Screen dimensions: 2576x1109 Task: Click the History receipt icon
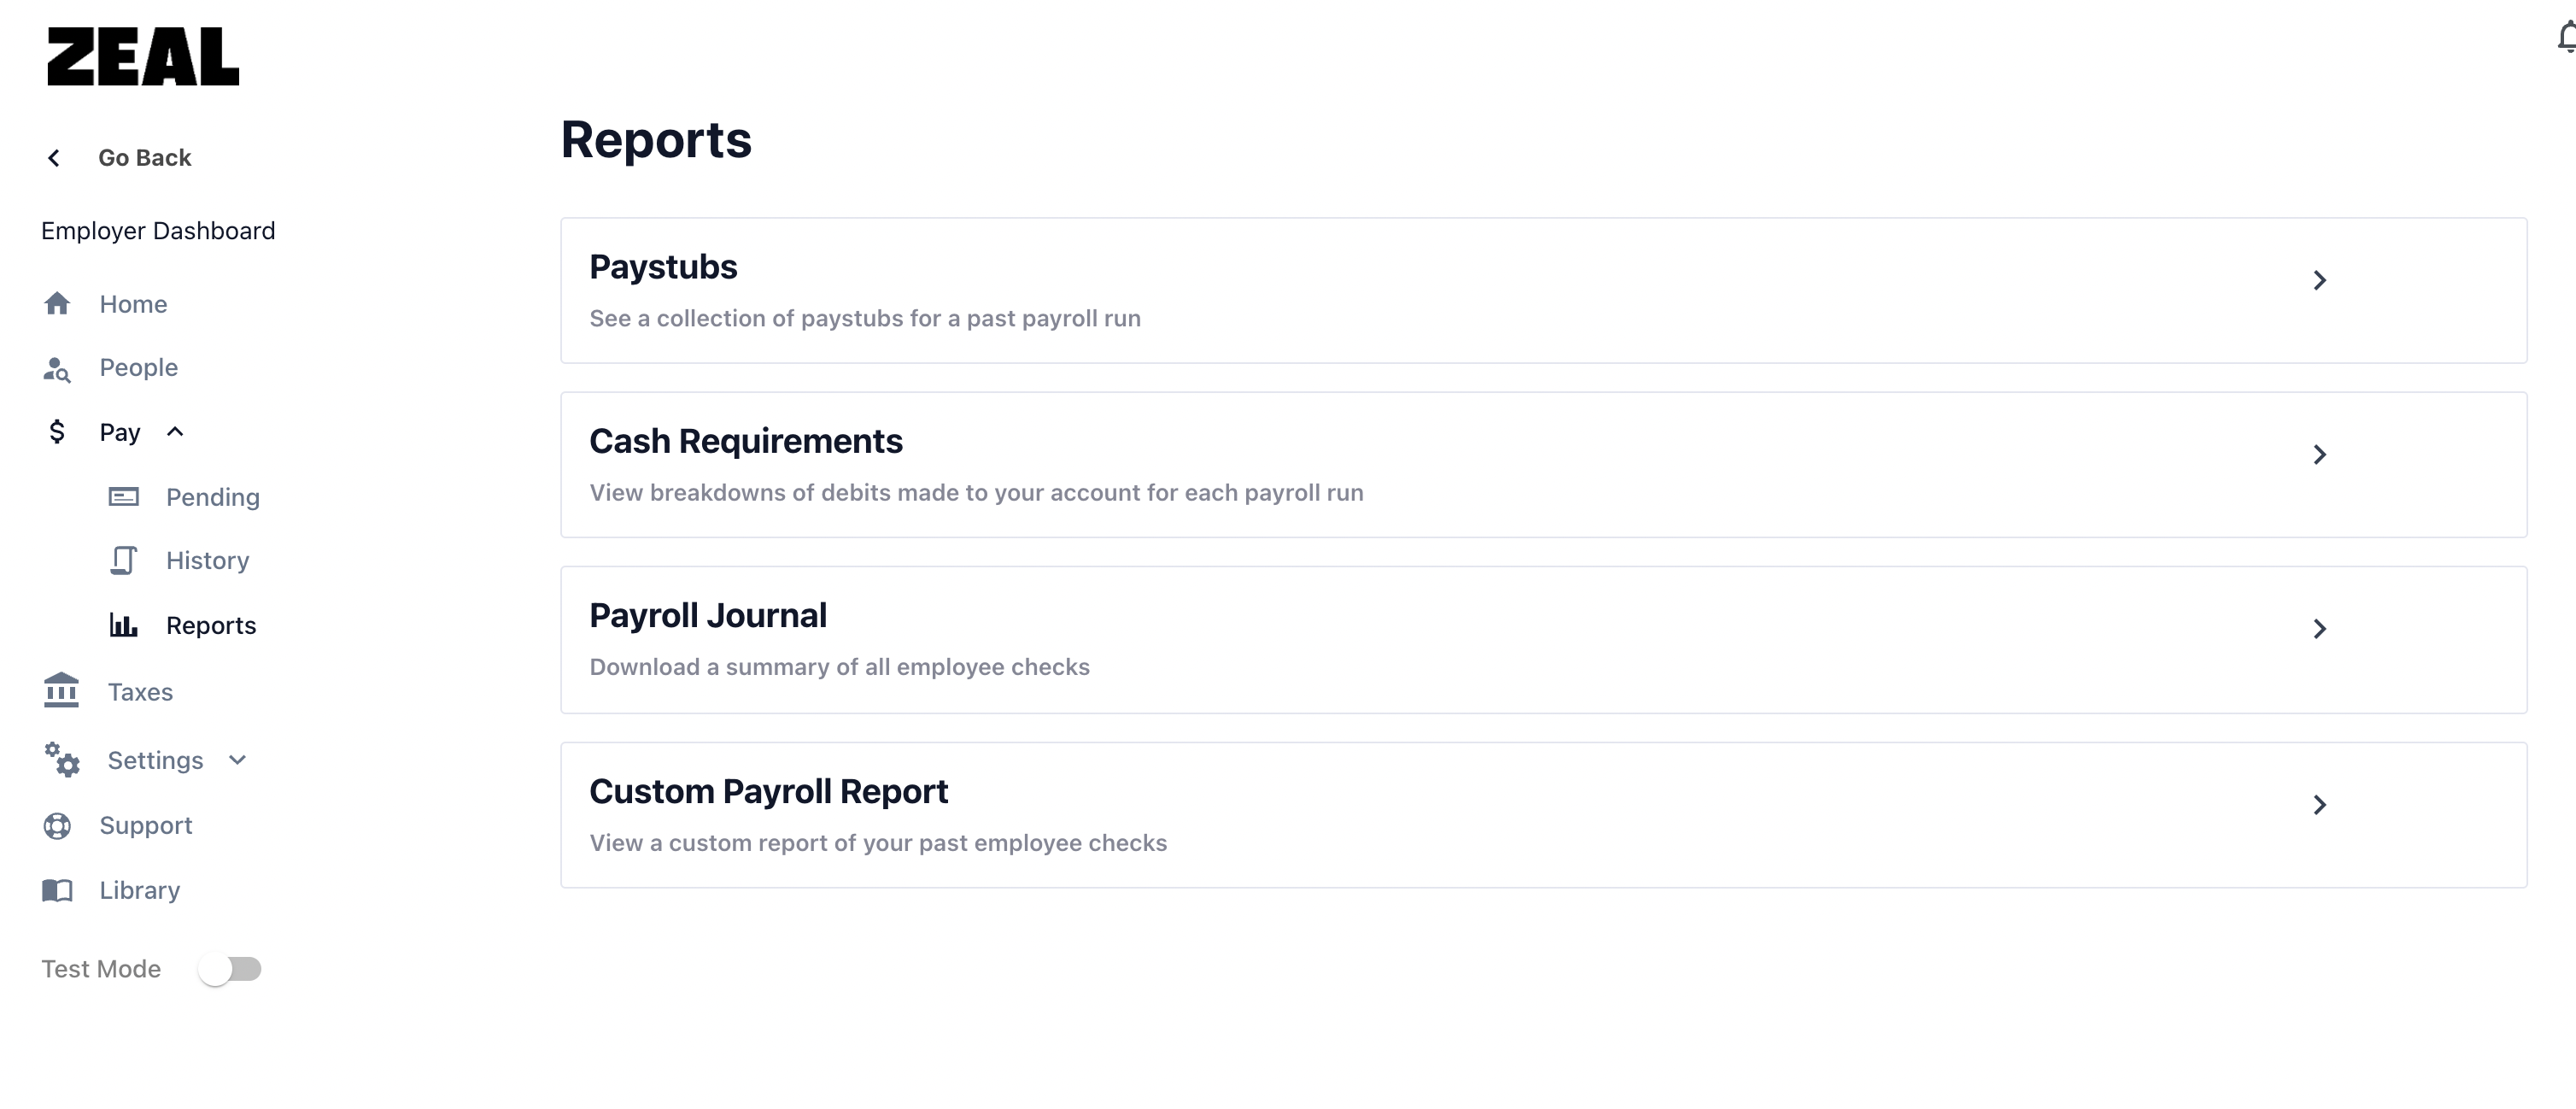click(124, 561)
